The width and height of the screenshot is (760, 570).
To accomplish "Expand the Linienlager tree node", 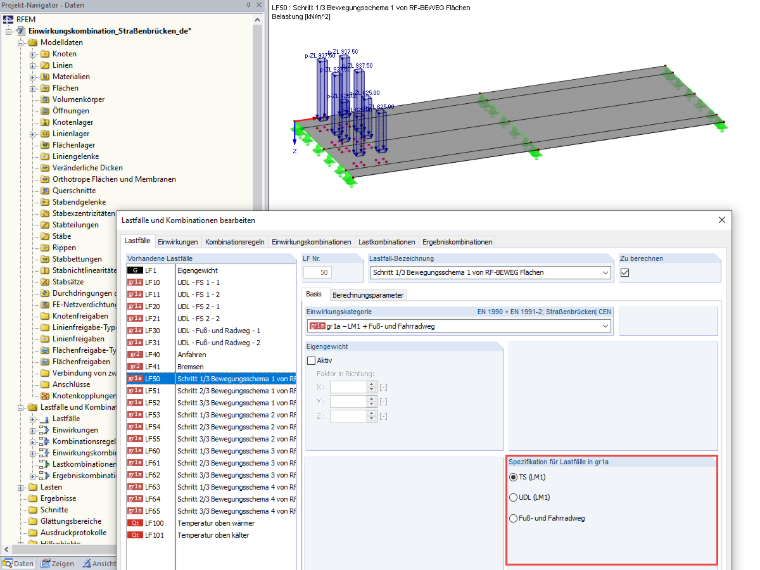I will pyautogui.click(x=32, y=134).
